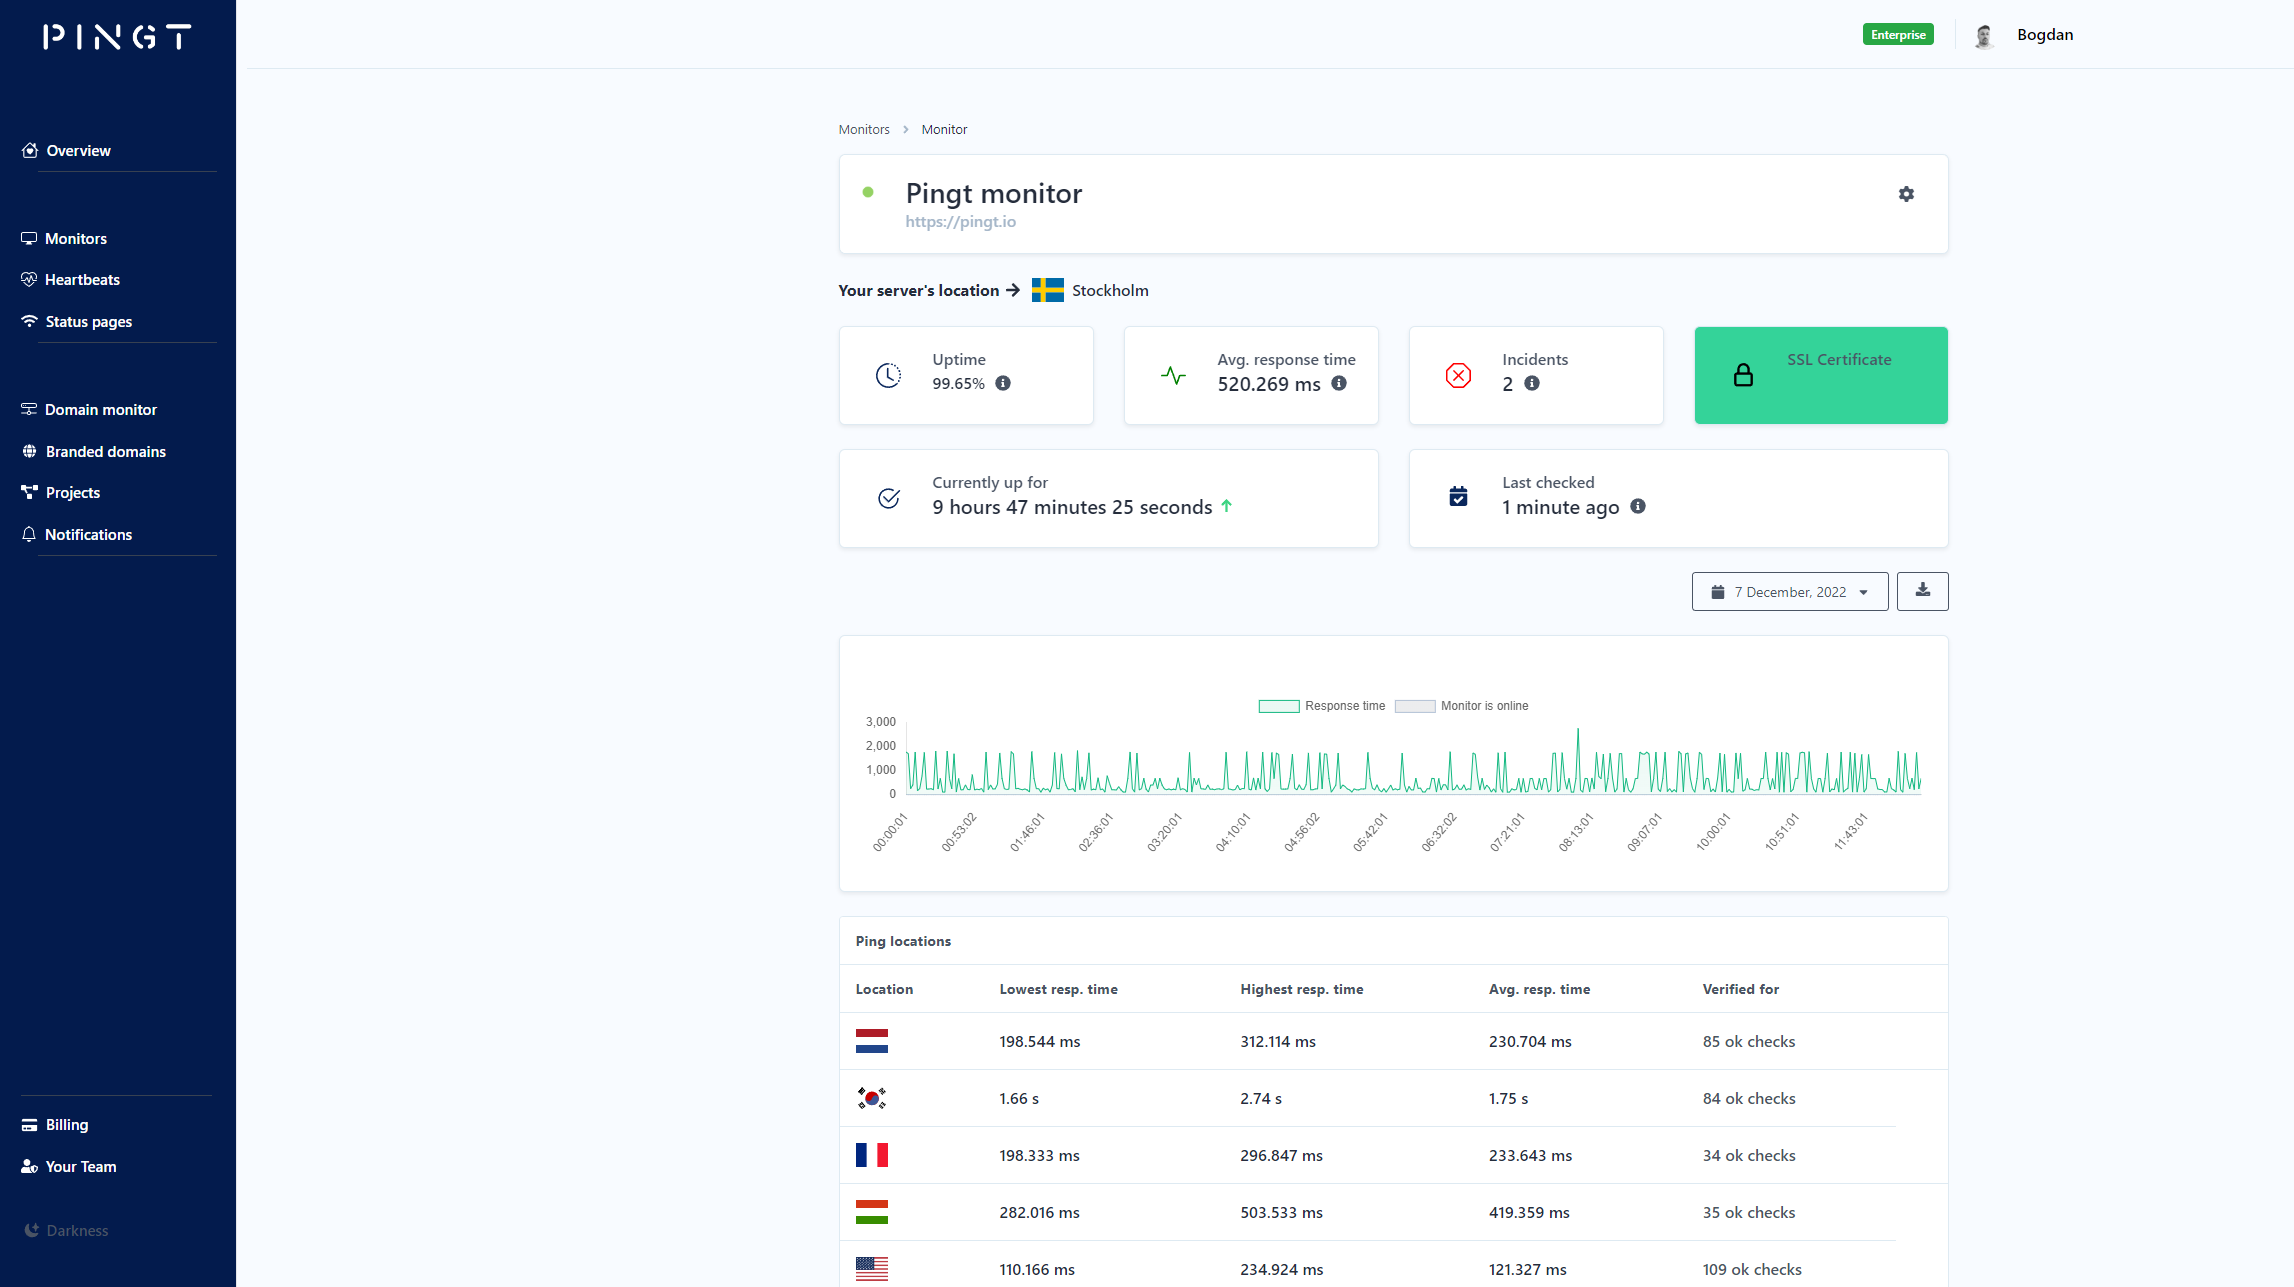Screen dimensions: 2294x1287
Task: Click the PINGT logo
Action: point(117,37)
